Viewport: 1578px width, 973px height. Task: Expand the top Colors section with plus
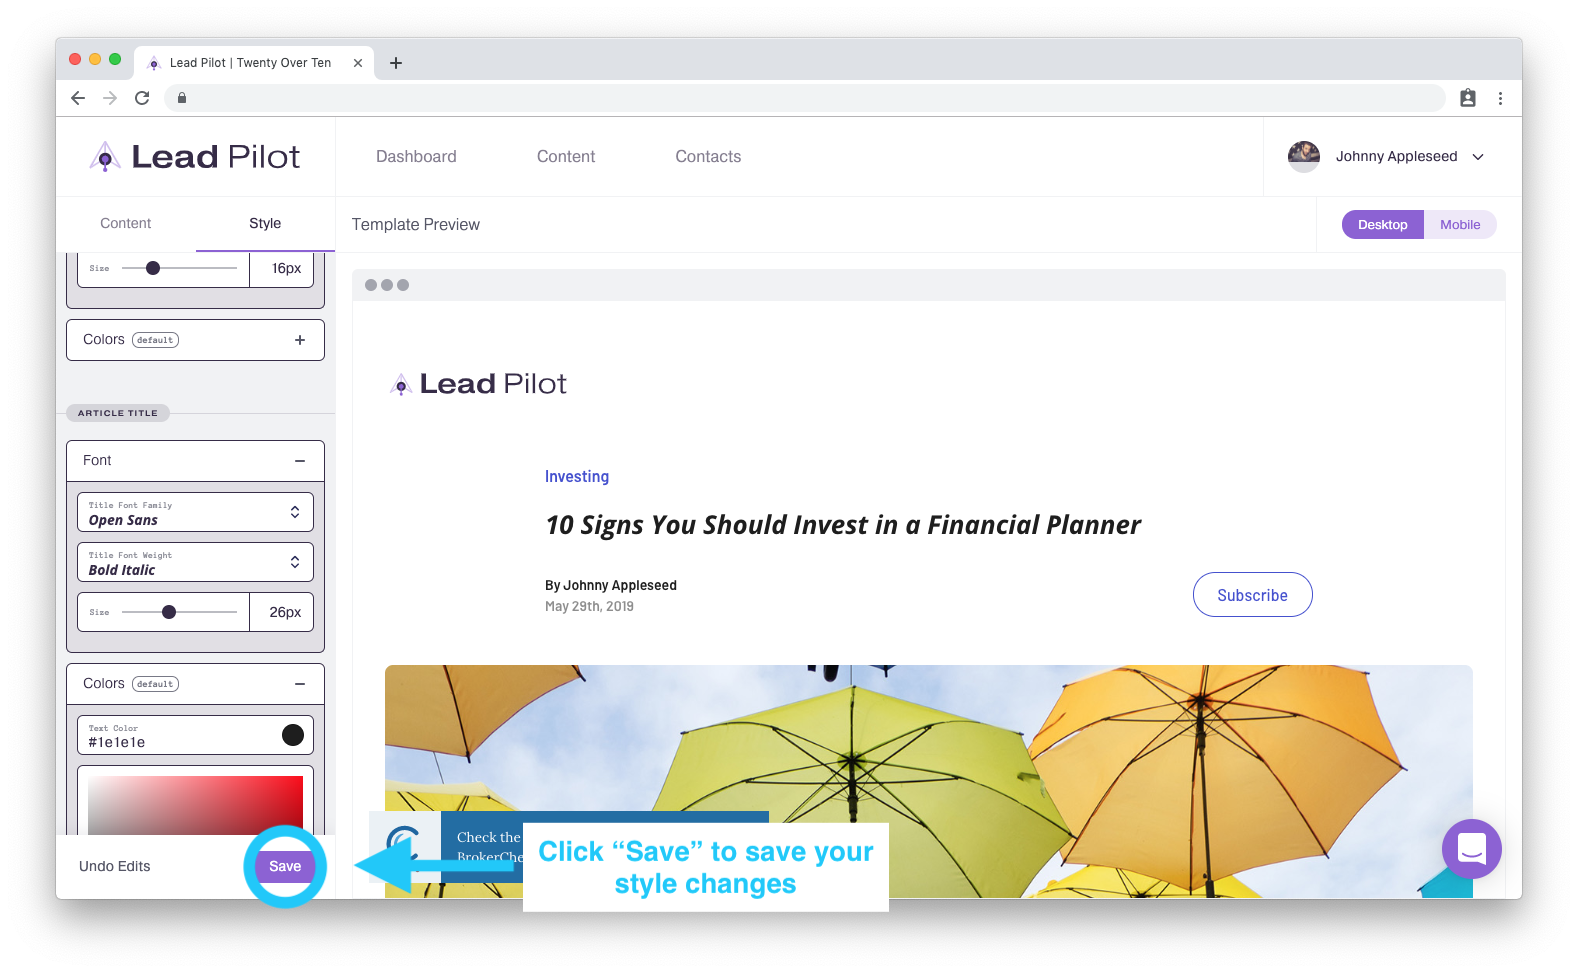(300, 340)
